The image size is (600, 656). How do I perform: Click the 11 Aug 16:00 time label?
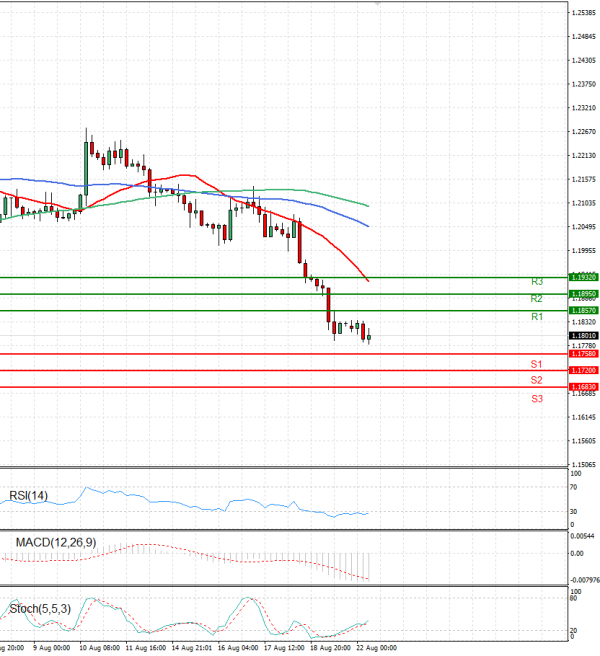(146, 648)
